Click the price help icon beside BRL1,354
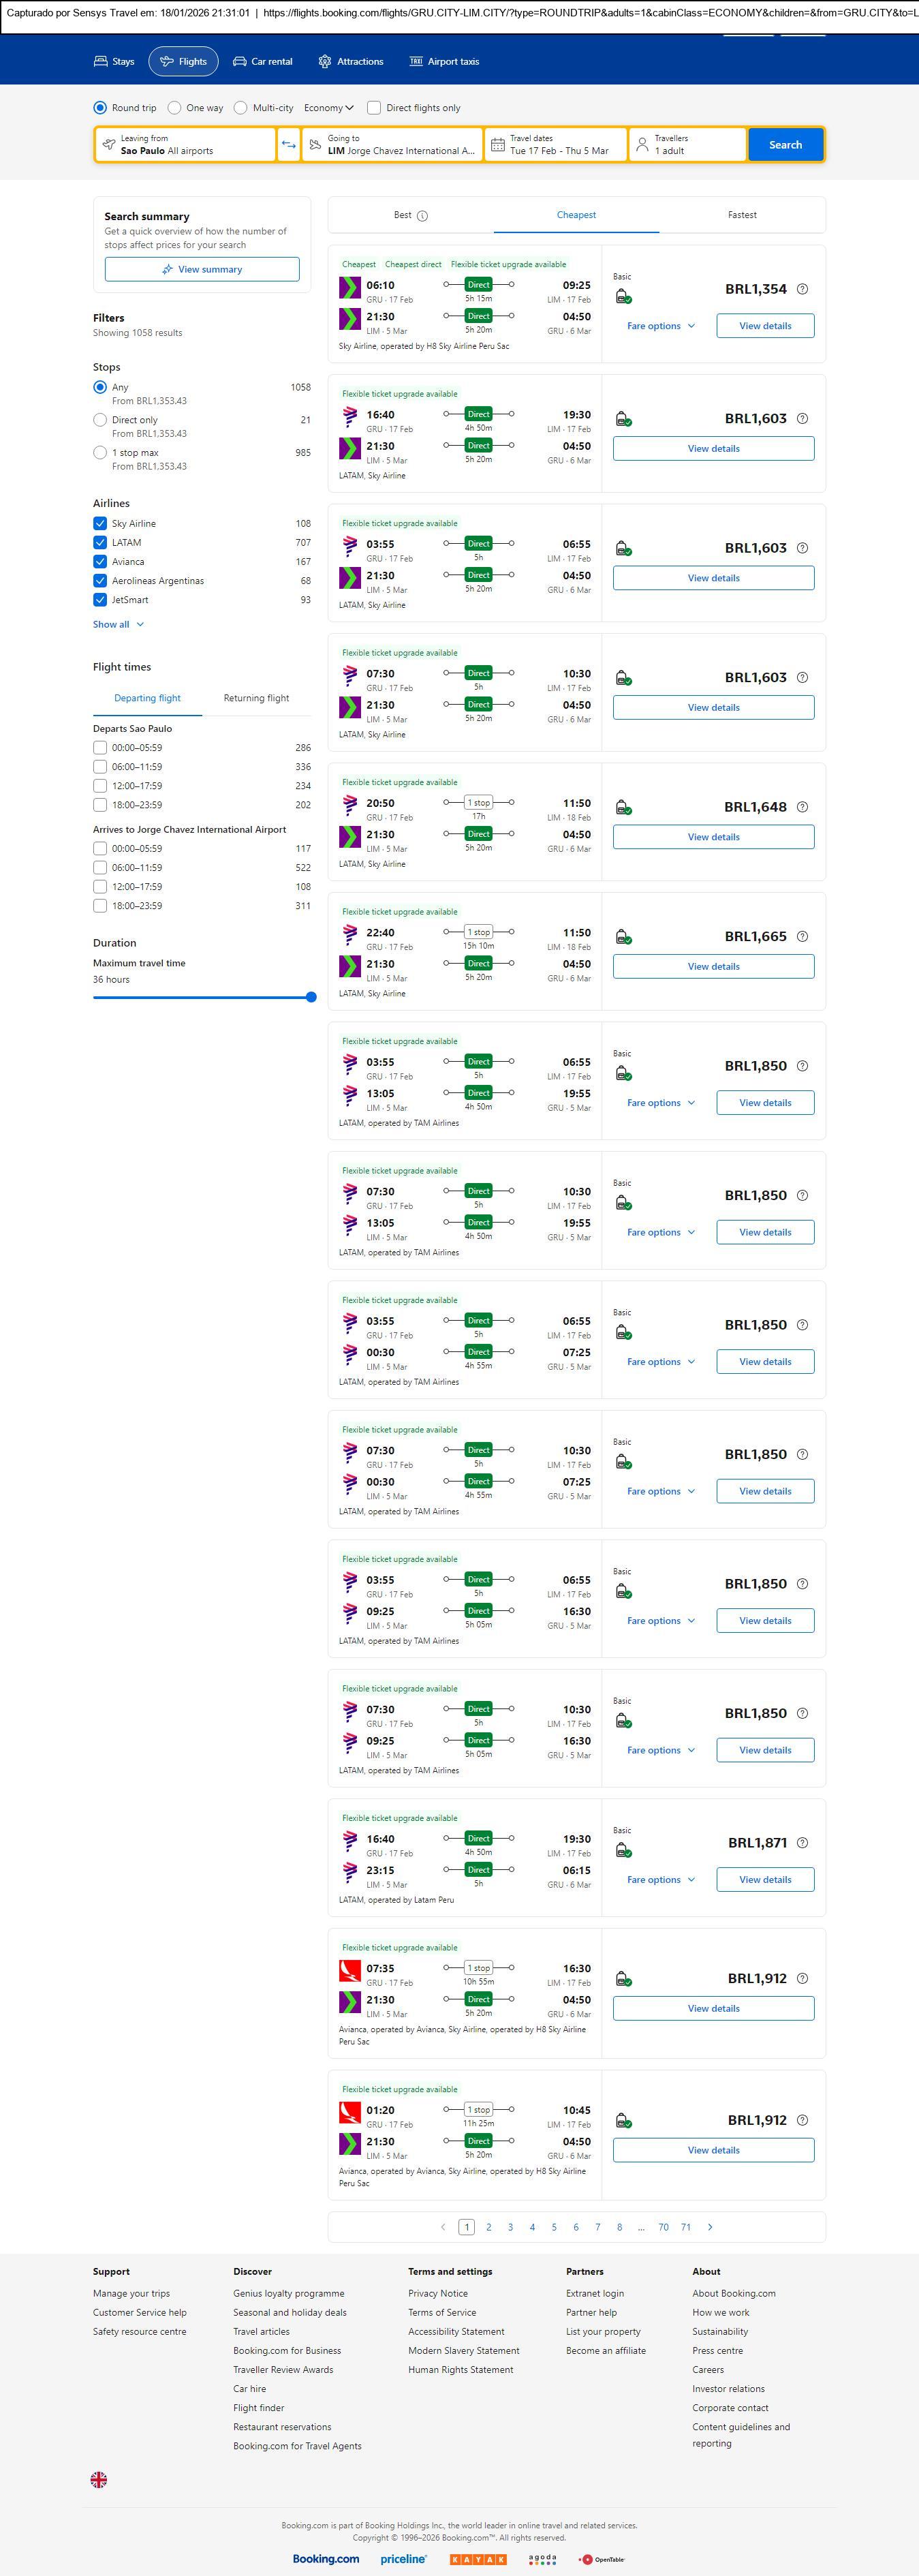 (x=802, y=289)
